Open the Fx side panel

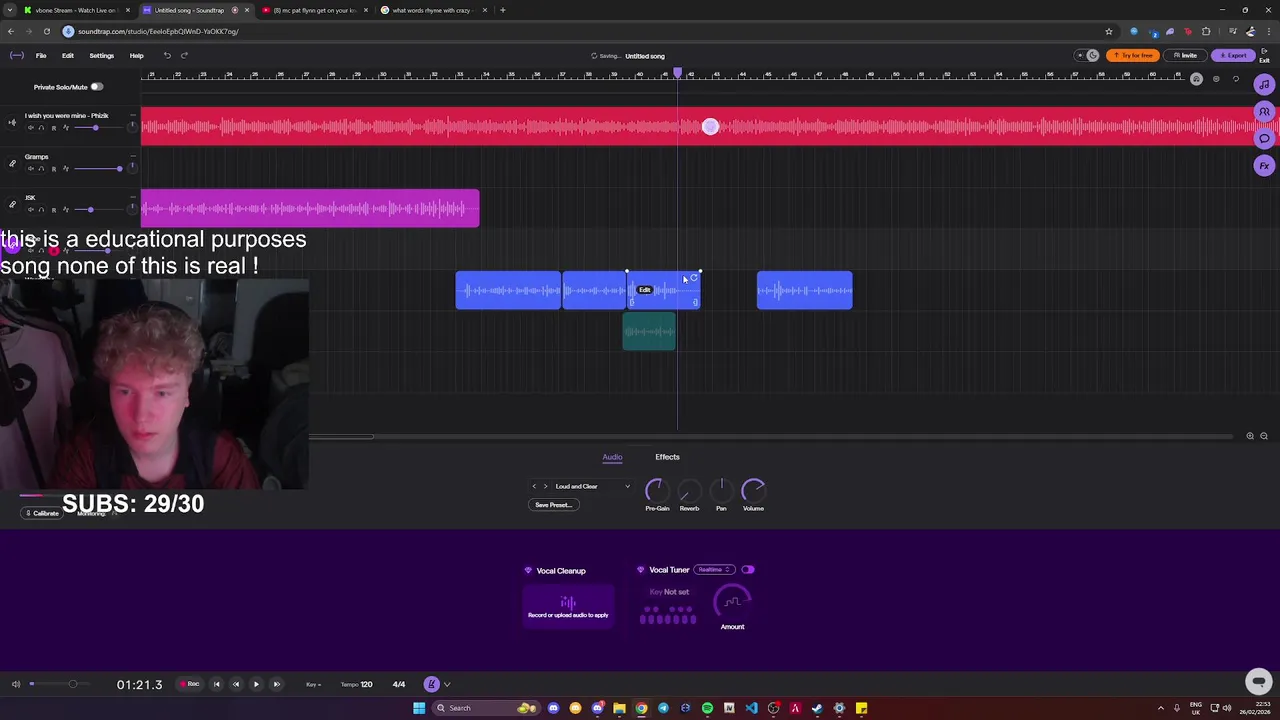coord(1265,166)
